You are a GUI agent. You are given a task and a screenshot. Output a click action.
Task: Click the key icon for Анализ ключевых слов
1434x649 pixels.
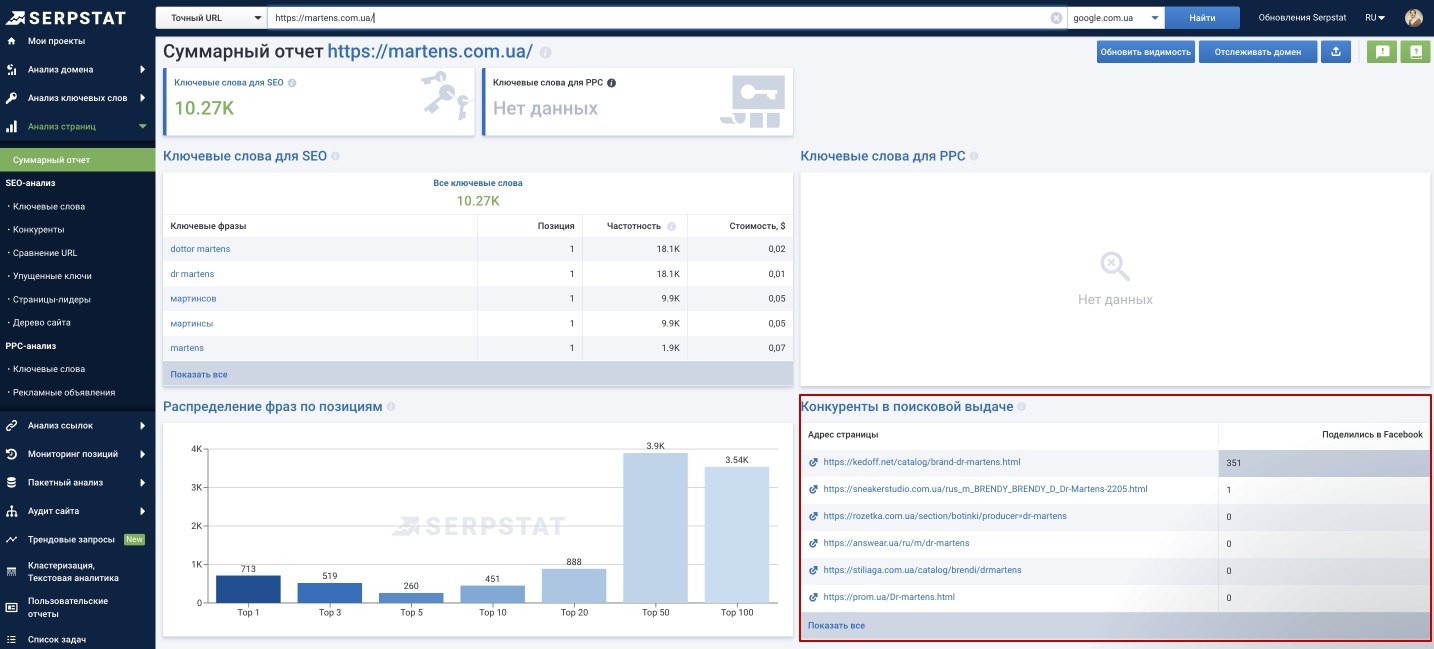click(11, 98)
